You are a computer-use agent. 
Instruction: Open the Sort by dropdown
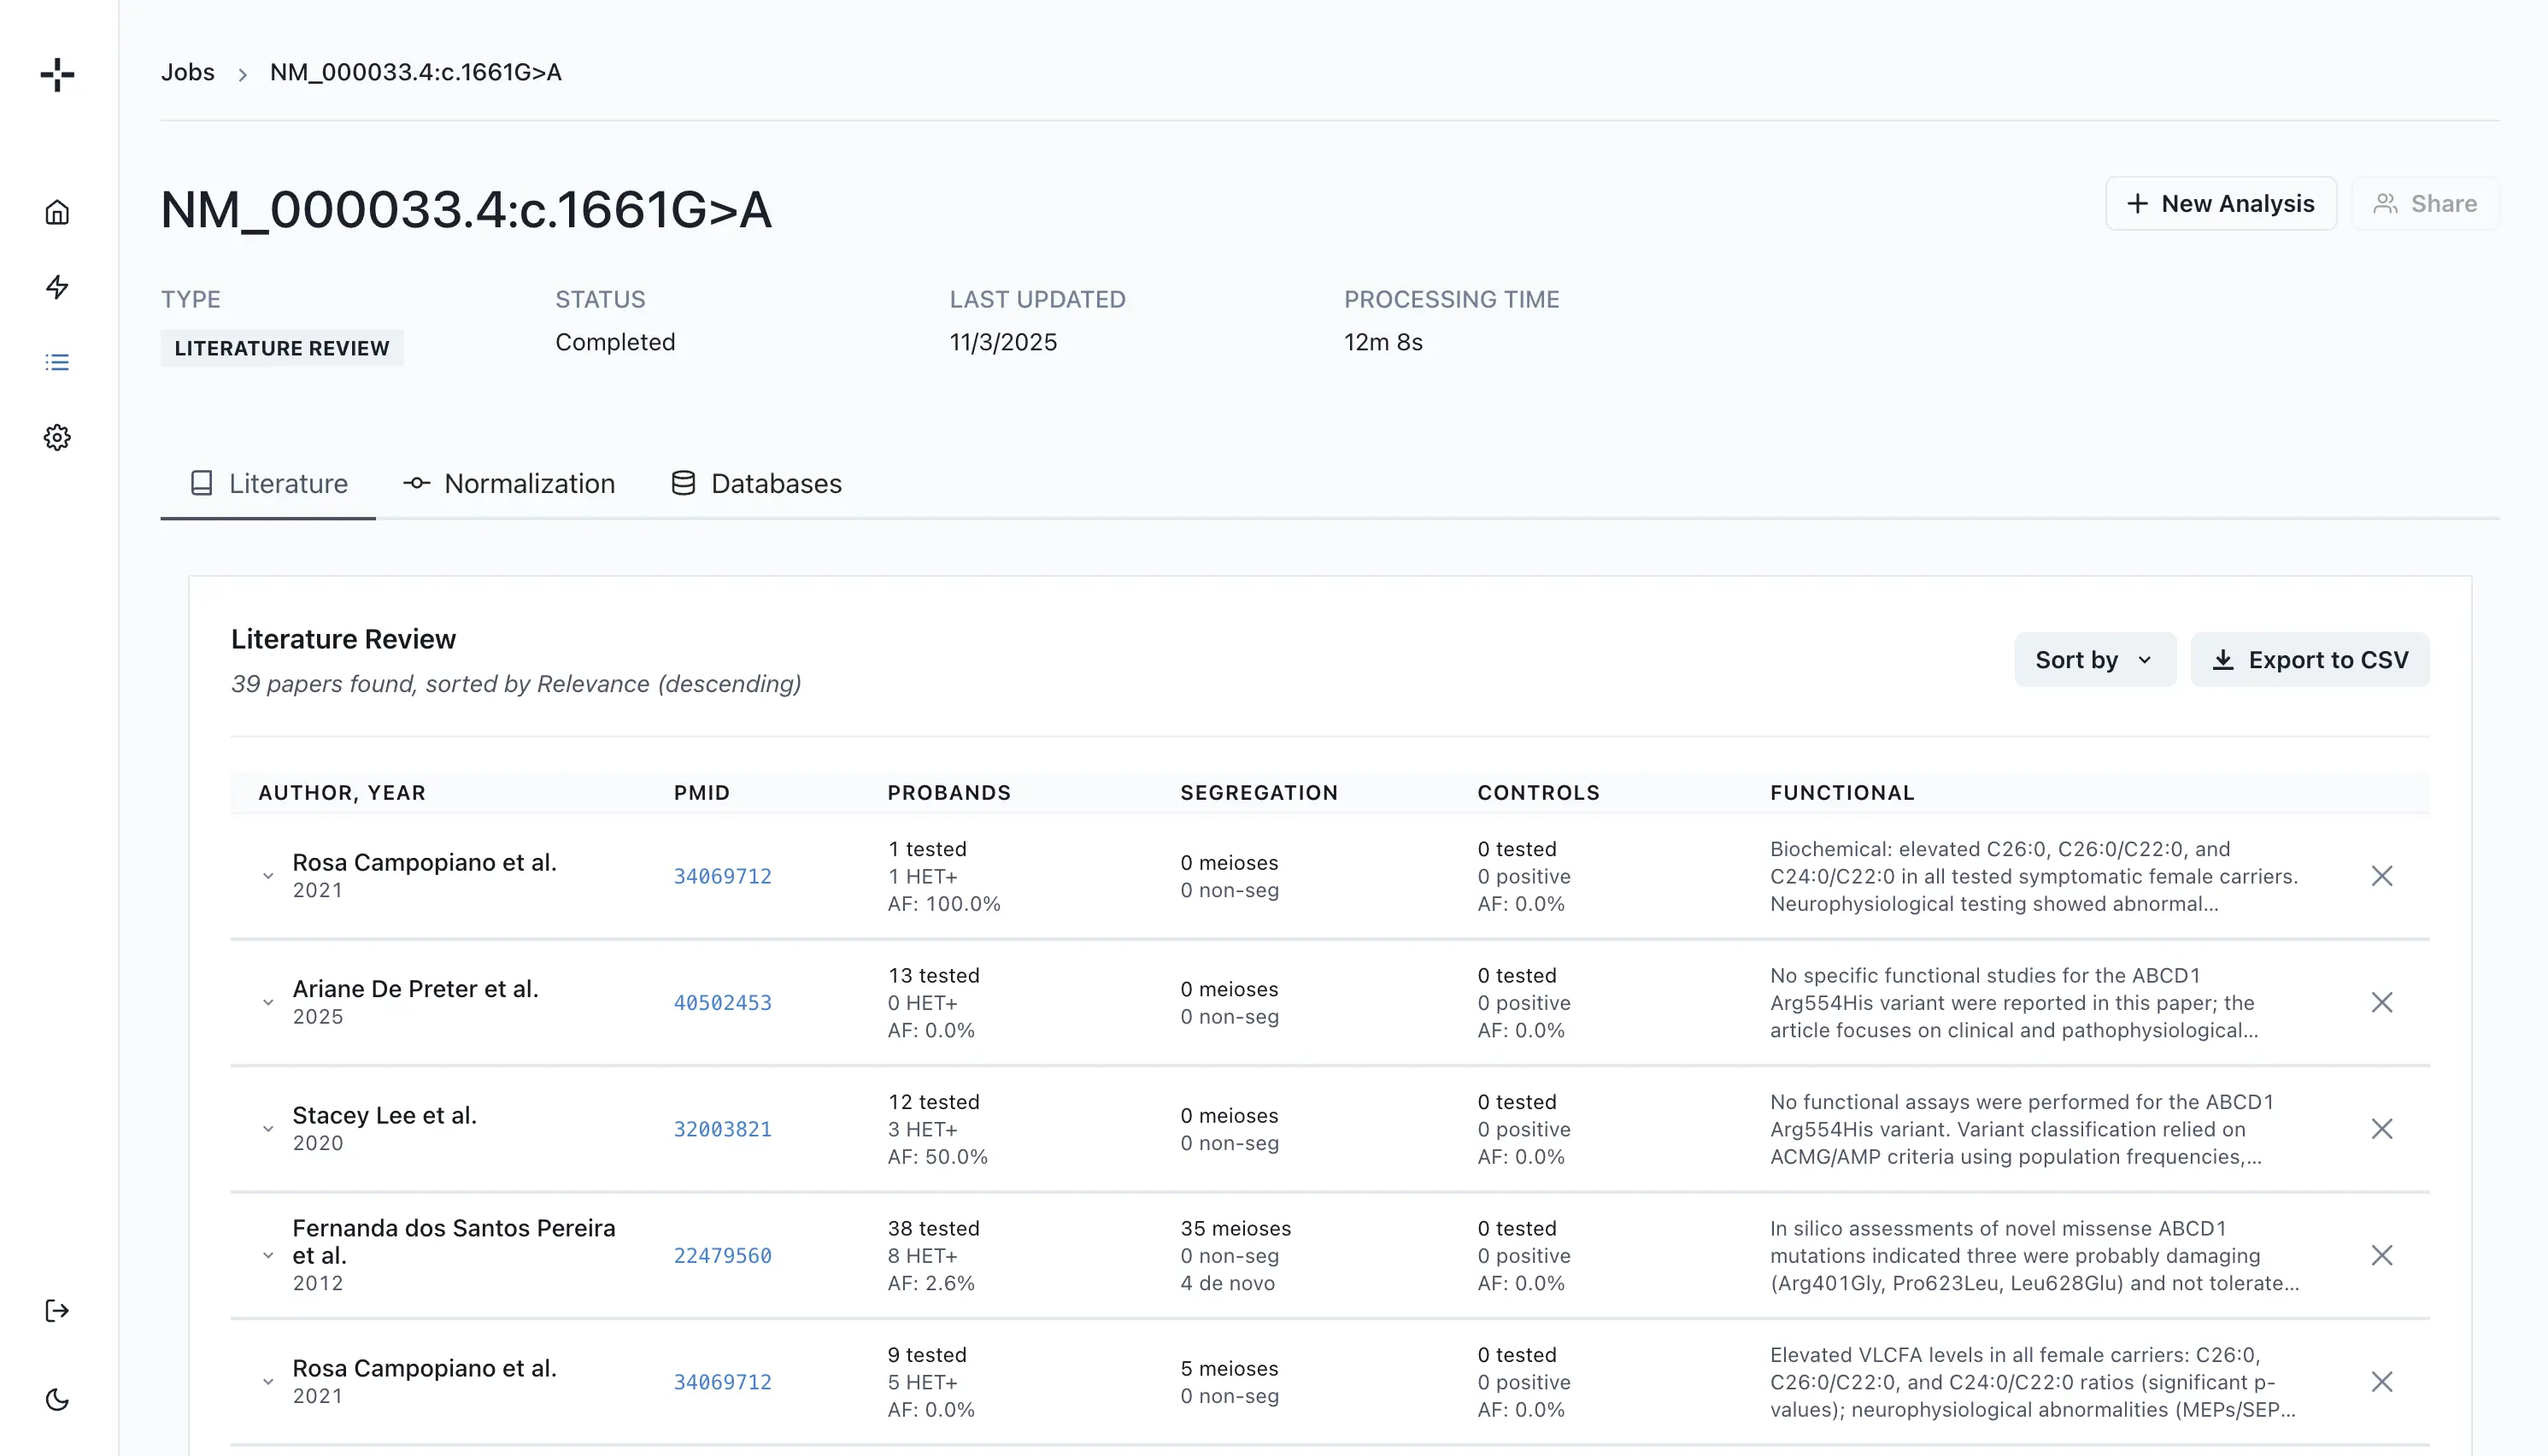(2095, 659)
